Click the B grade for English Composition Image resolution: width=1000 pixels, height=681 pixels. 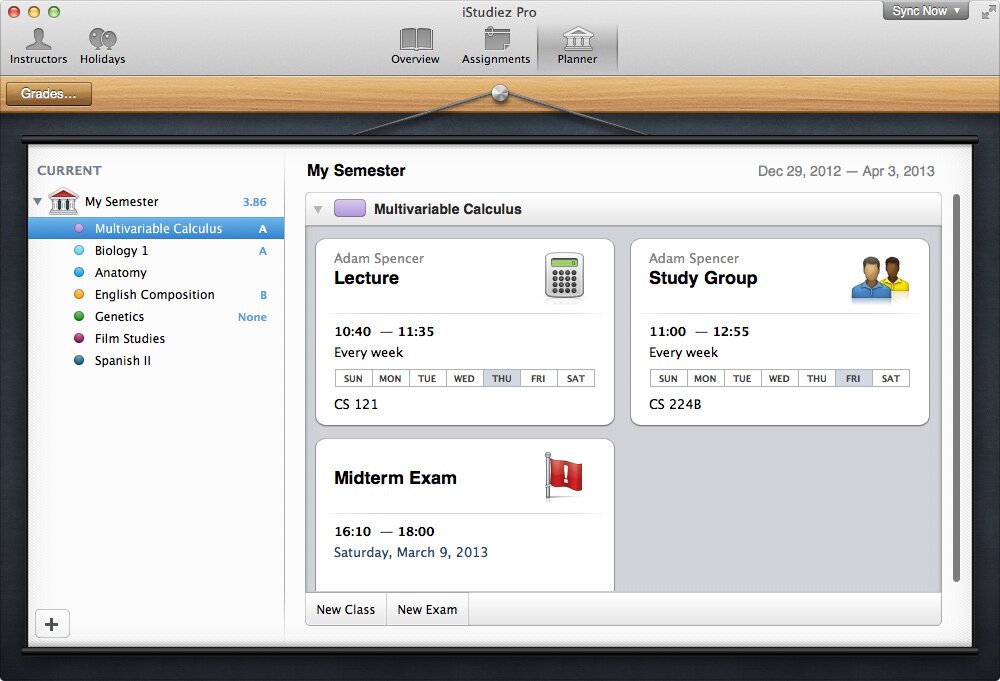point(263,295)
